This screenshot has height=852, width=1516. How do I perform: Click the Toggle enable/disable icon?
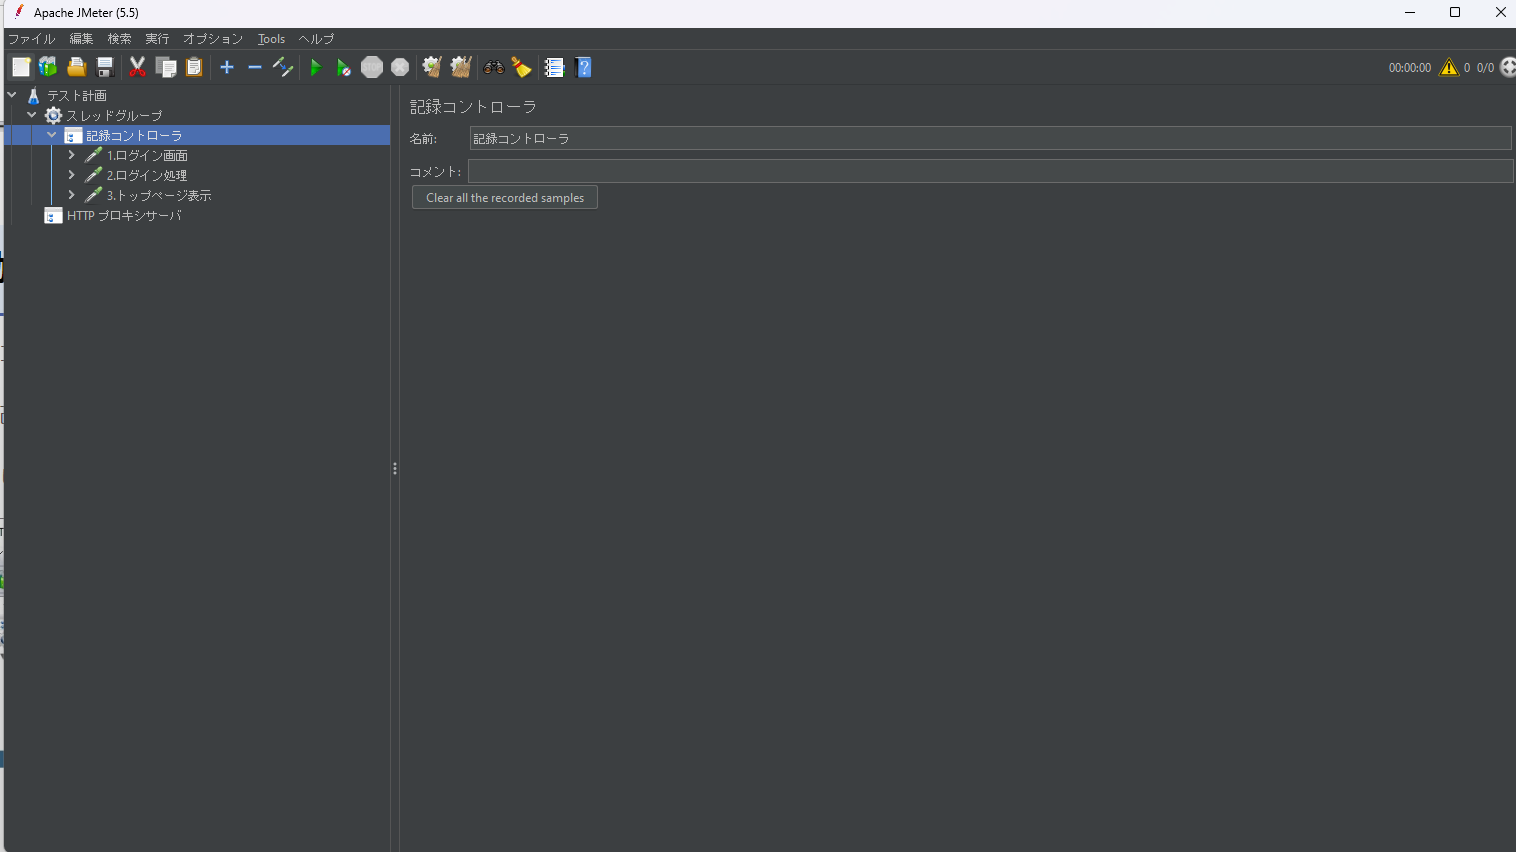pos(283,67)
